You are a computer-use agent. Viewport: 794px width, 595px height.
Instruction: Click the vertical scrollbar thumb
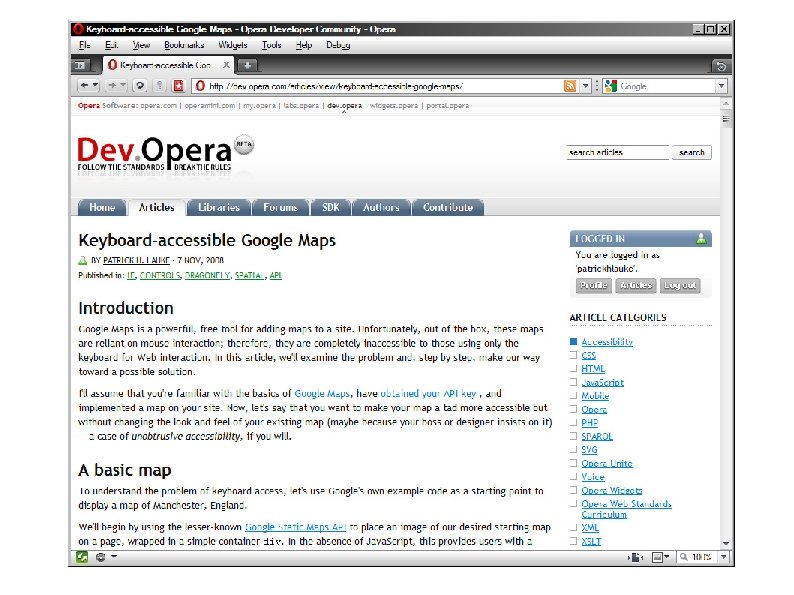click(726, 119)
